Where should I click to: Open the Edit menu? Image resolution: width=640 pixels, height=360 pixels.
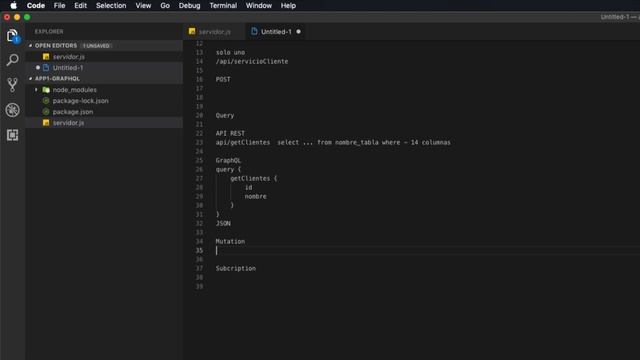tap(80, 5)
